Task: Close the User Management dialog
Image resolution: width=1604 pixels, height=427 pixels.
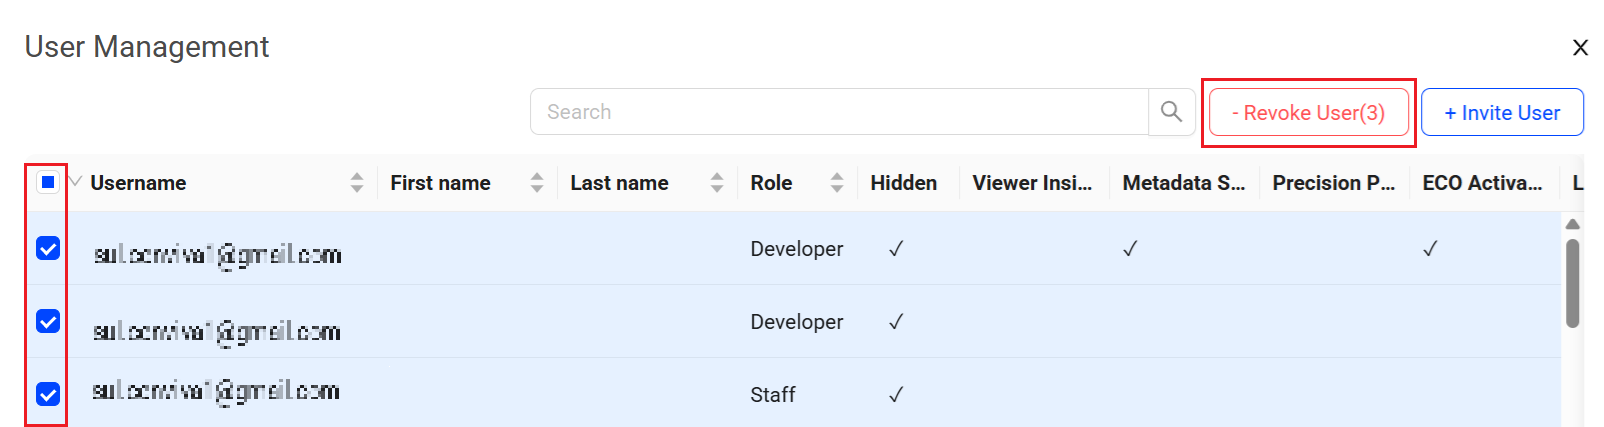Action: click(1580, 47)
